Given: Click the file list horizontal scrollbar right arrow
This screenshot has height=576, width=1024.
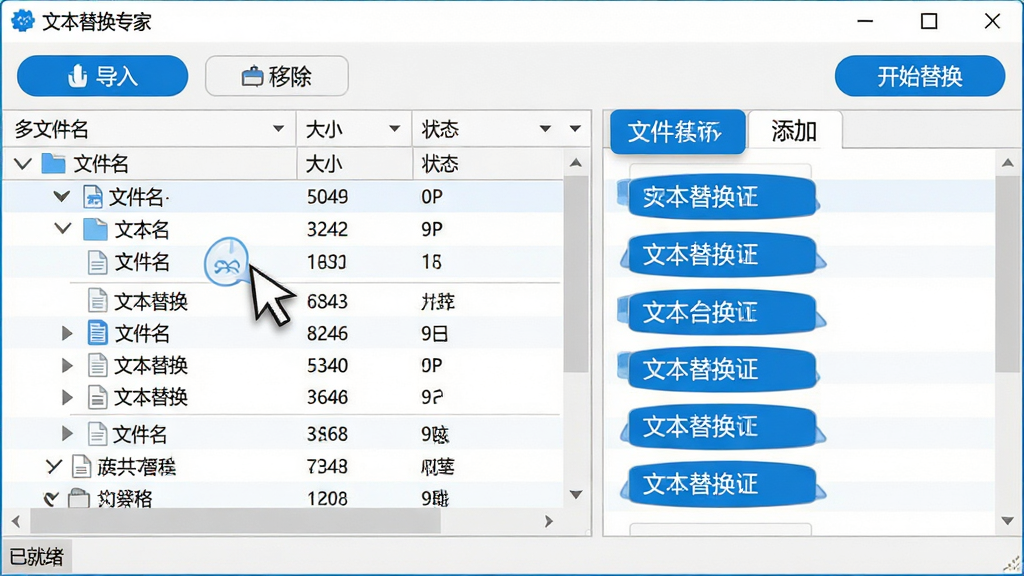Looking at the screenshot, I should pos(549,521).
